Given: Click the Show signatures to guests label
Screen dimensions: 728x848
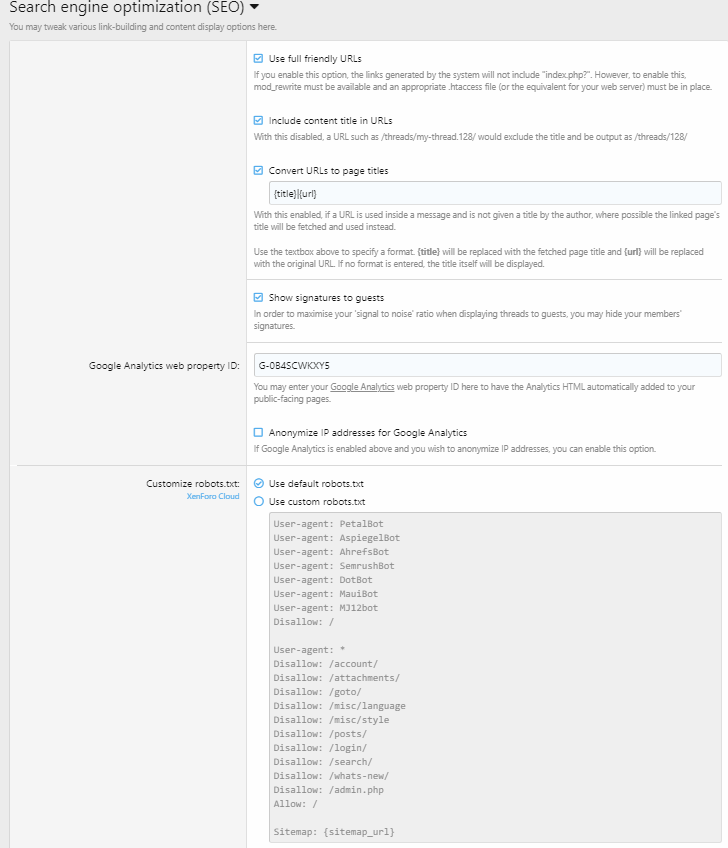Looking at the screenshot, I should click(326, 297).
